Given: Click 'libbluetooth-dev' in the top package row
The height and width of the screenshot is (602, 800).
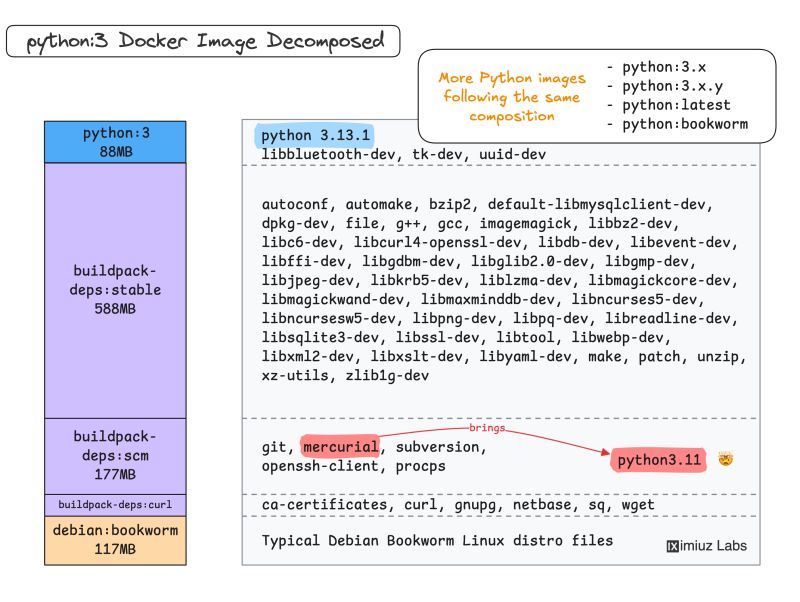Looking at the screenshot, I should (328, 154).
